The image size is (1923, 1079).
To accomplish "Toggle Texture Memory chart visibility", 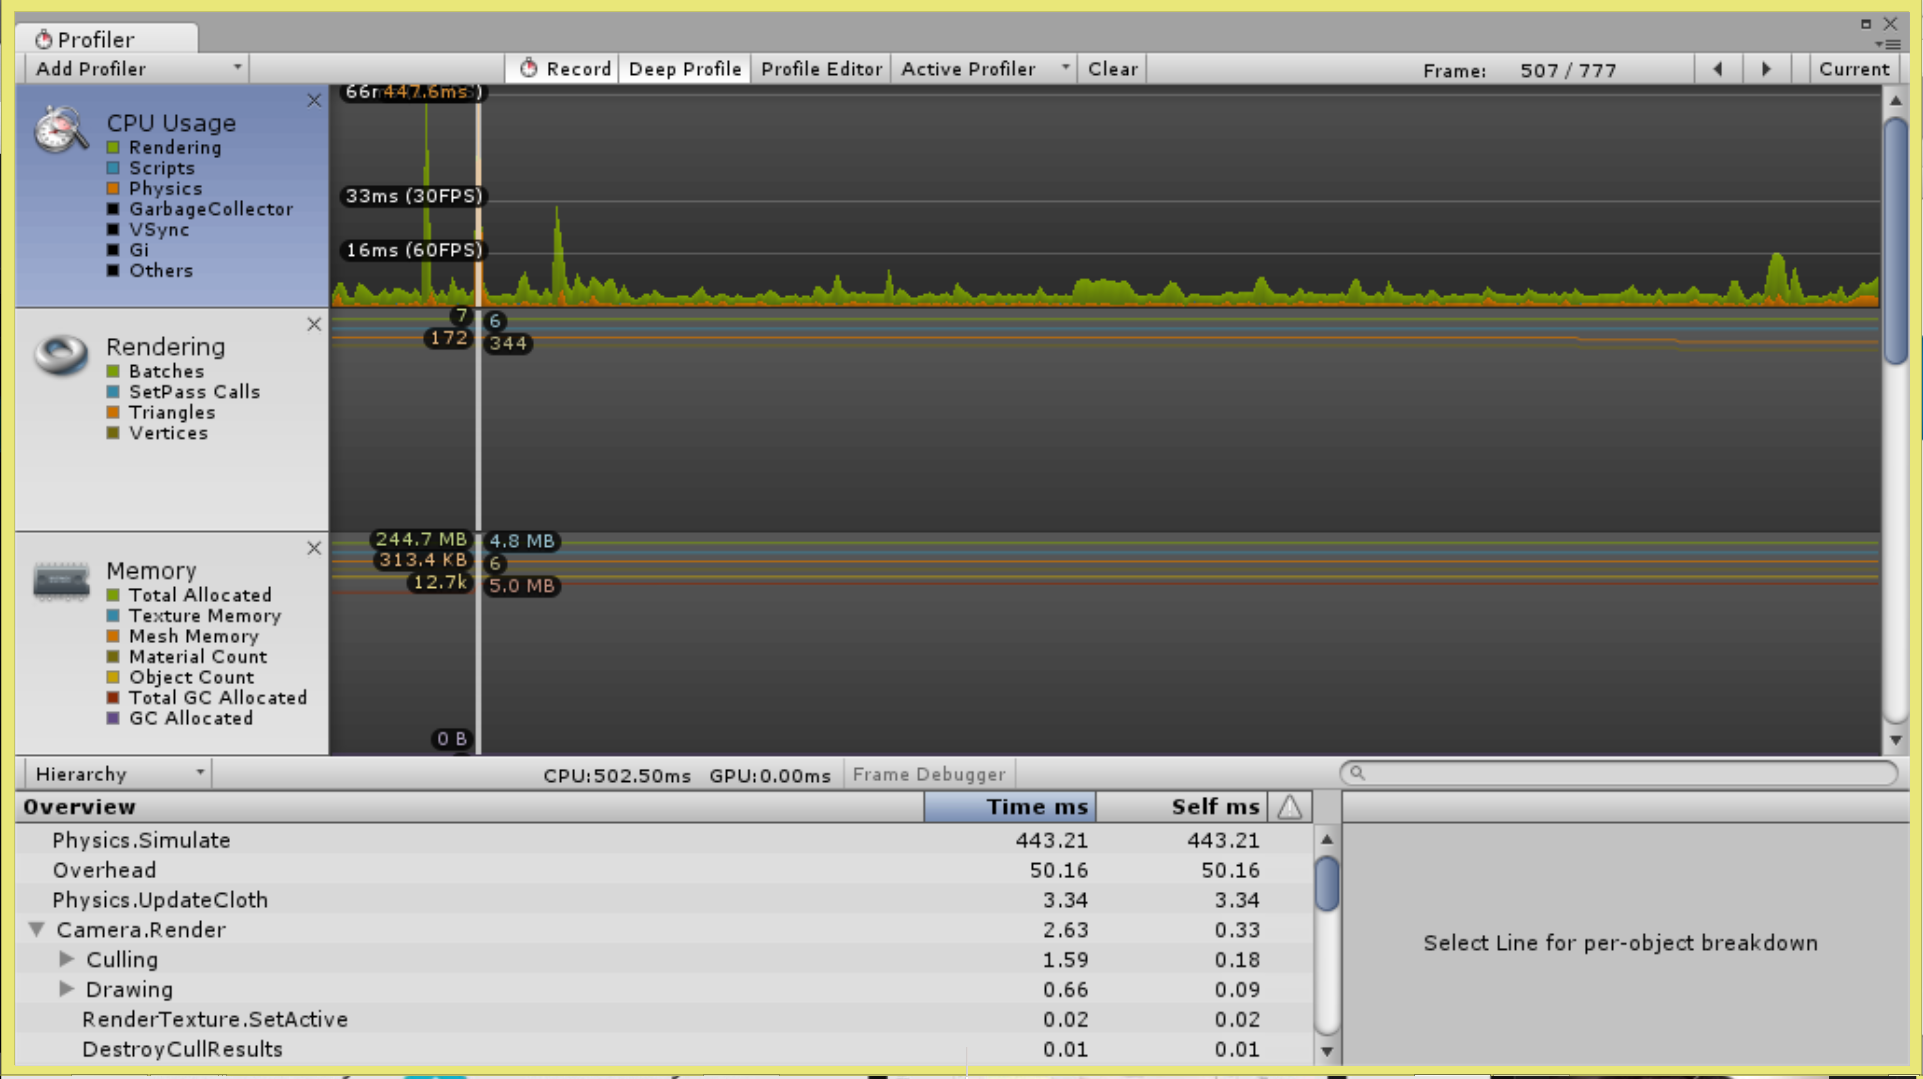I will point(113,616).
